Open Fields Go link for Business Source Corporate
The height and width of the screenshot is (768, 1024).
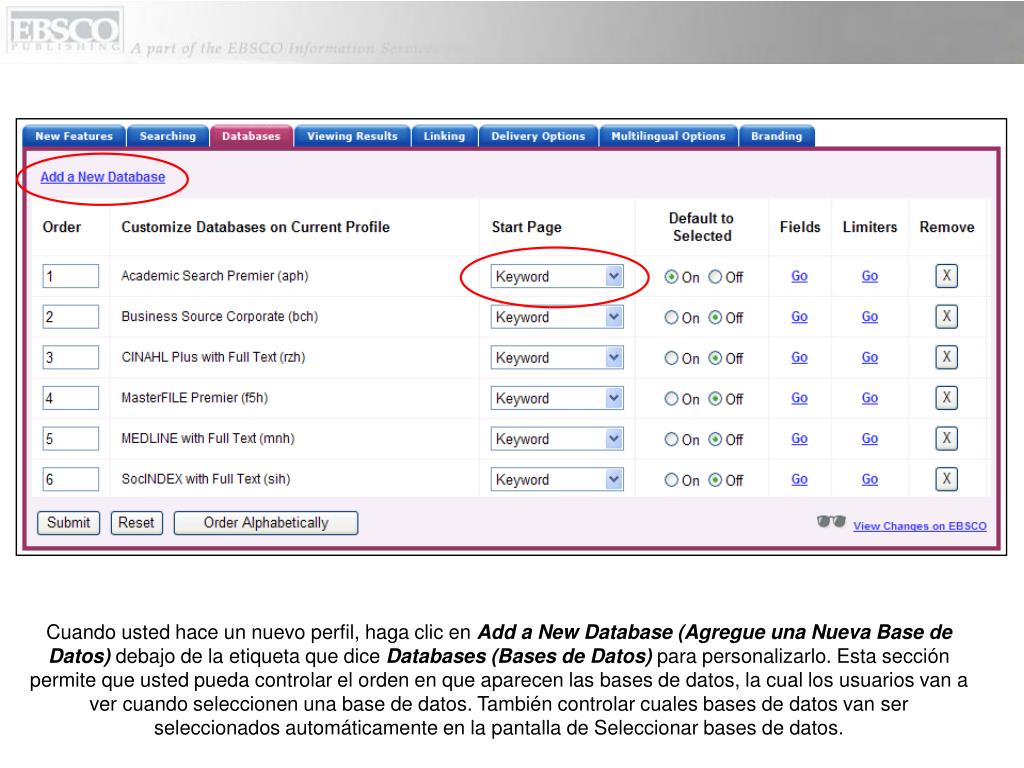[x=799, y=317]
